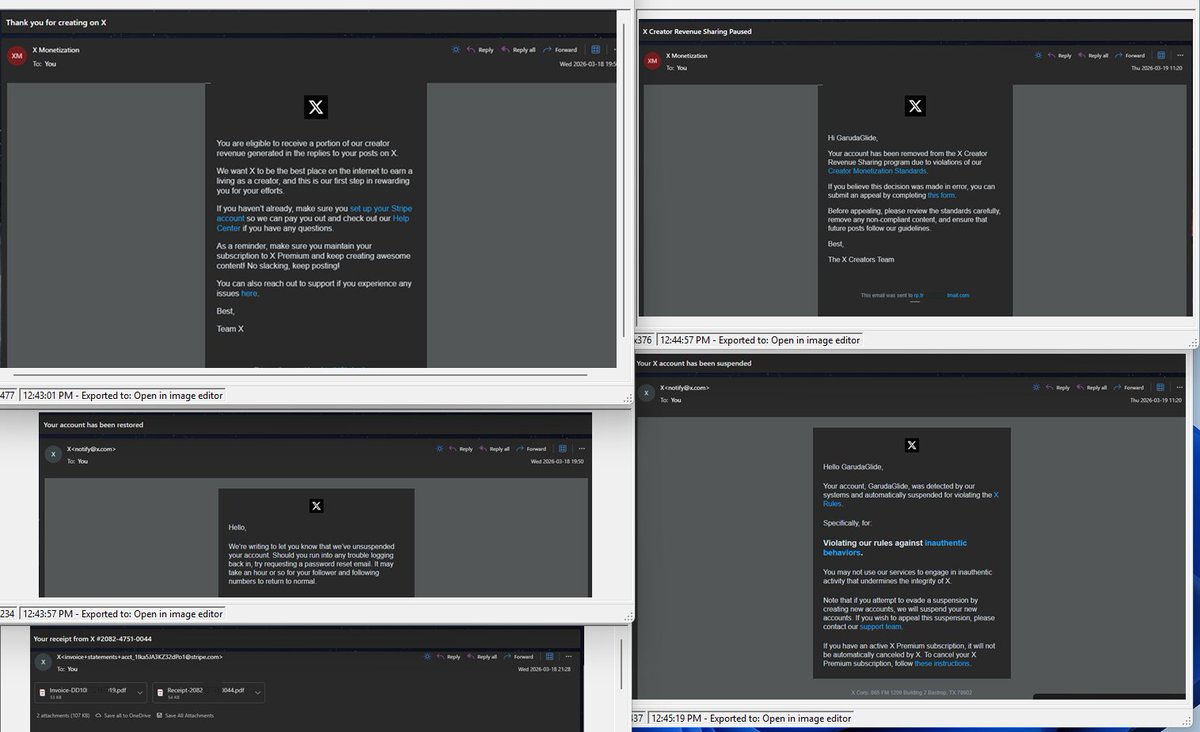Open the 'inauthentic behaviors' link

[x=895, y=547]
